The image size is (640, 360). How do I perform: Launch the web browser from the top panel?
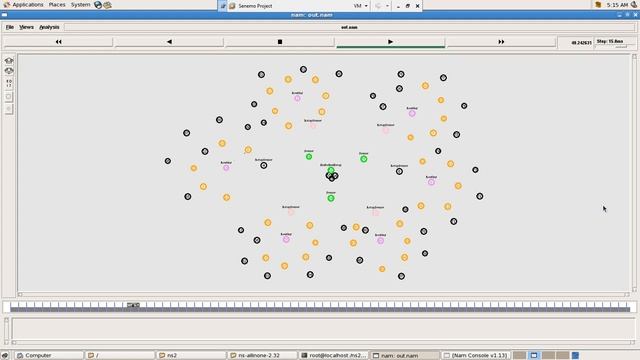point(98,5)
